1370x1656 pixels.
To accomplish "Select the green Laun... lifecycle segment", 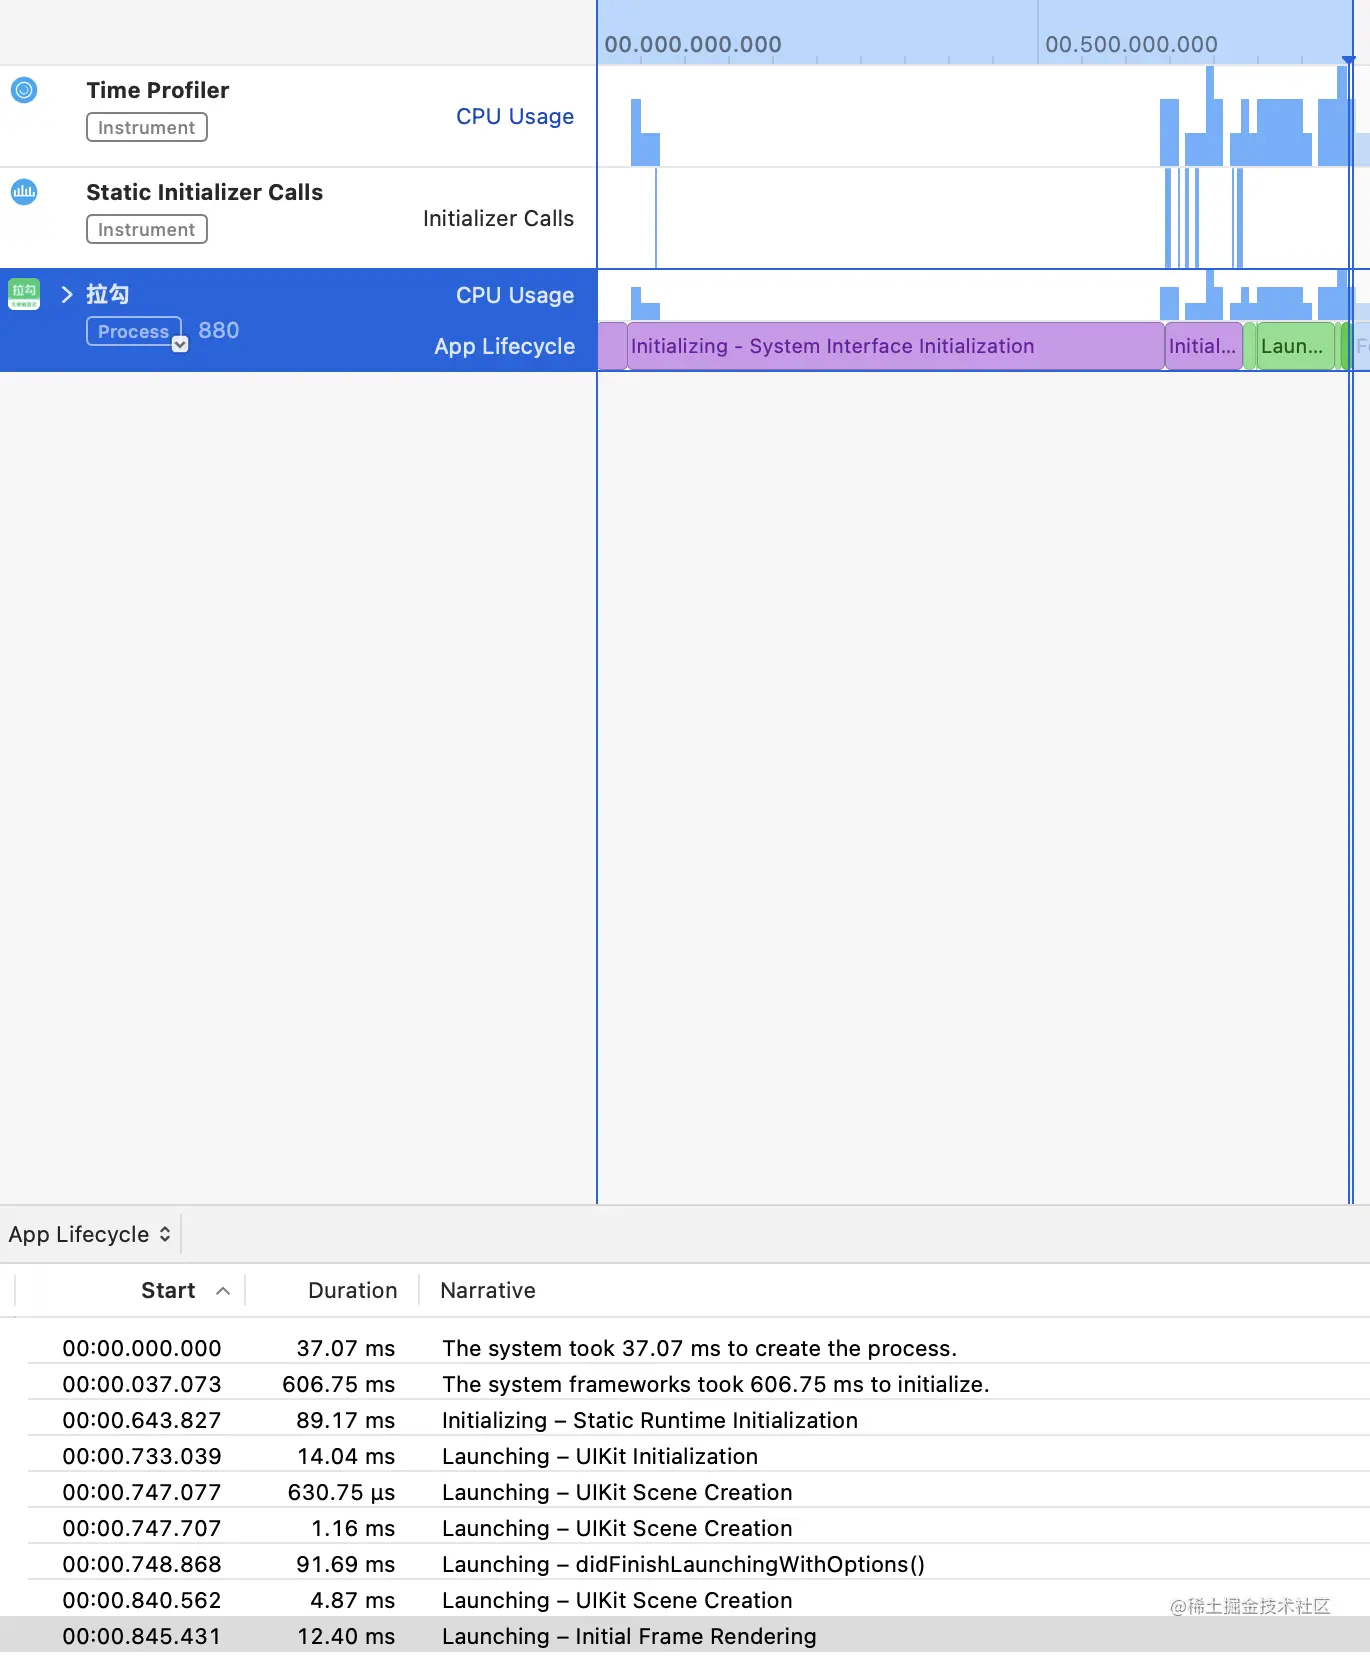I will [x=1295, y=346].
